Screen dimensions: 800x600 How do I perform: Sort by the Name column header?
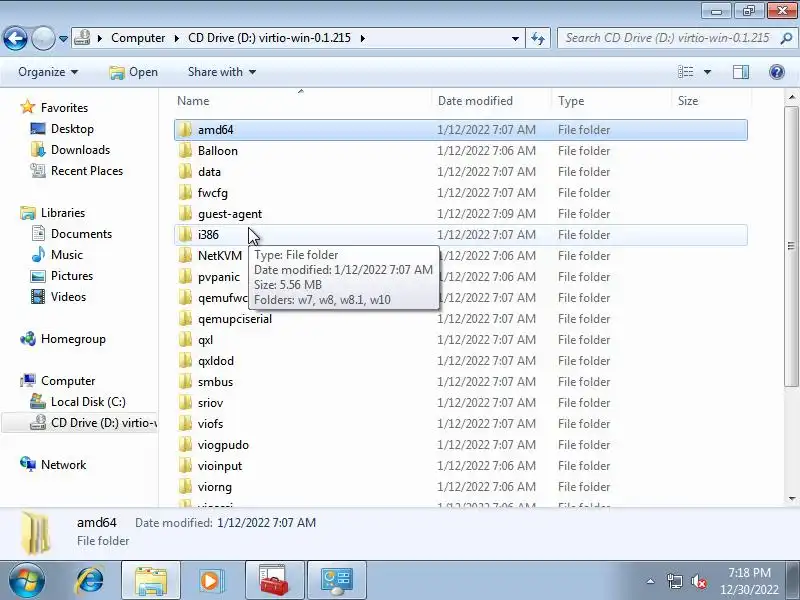click(x=303, y=101)
